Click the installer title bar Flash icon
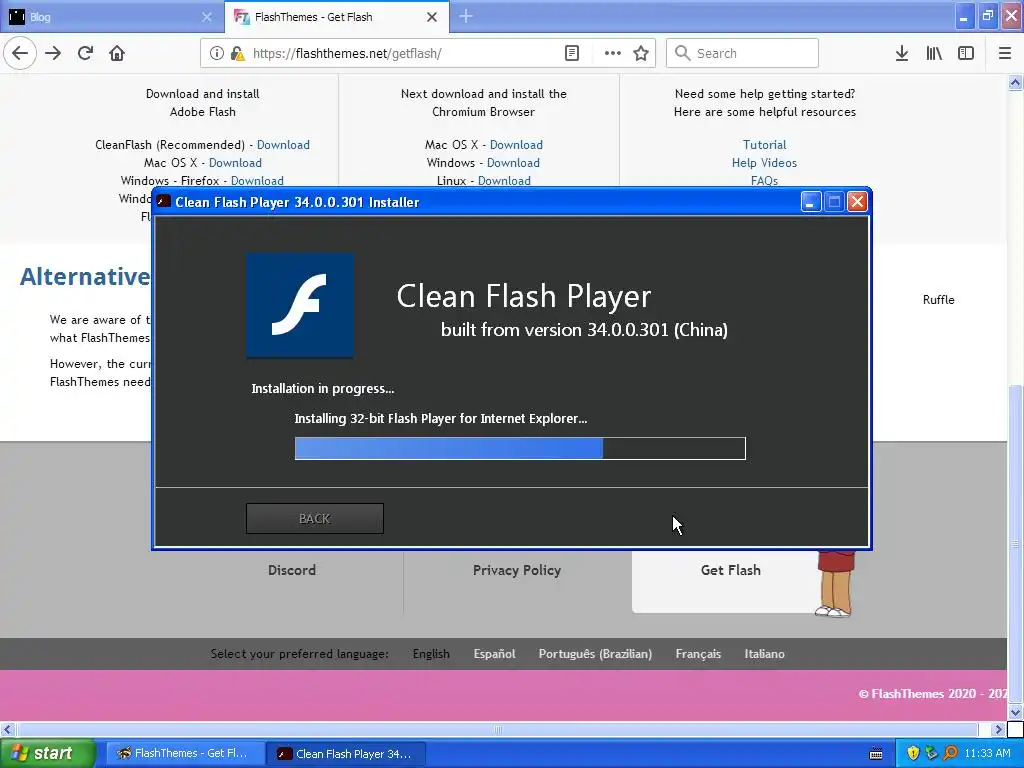 164,202
